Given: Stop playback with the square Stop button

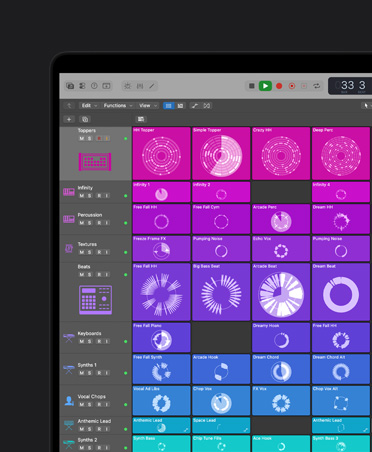Looking at the screenshot, I should 252,86.
